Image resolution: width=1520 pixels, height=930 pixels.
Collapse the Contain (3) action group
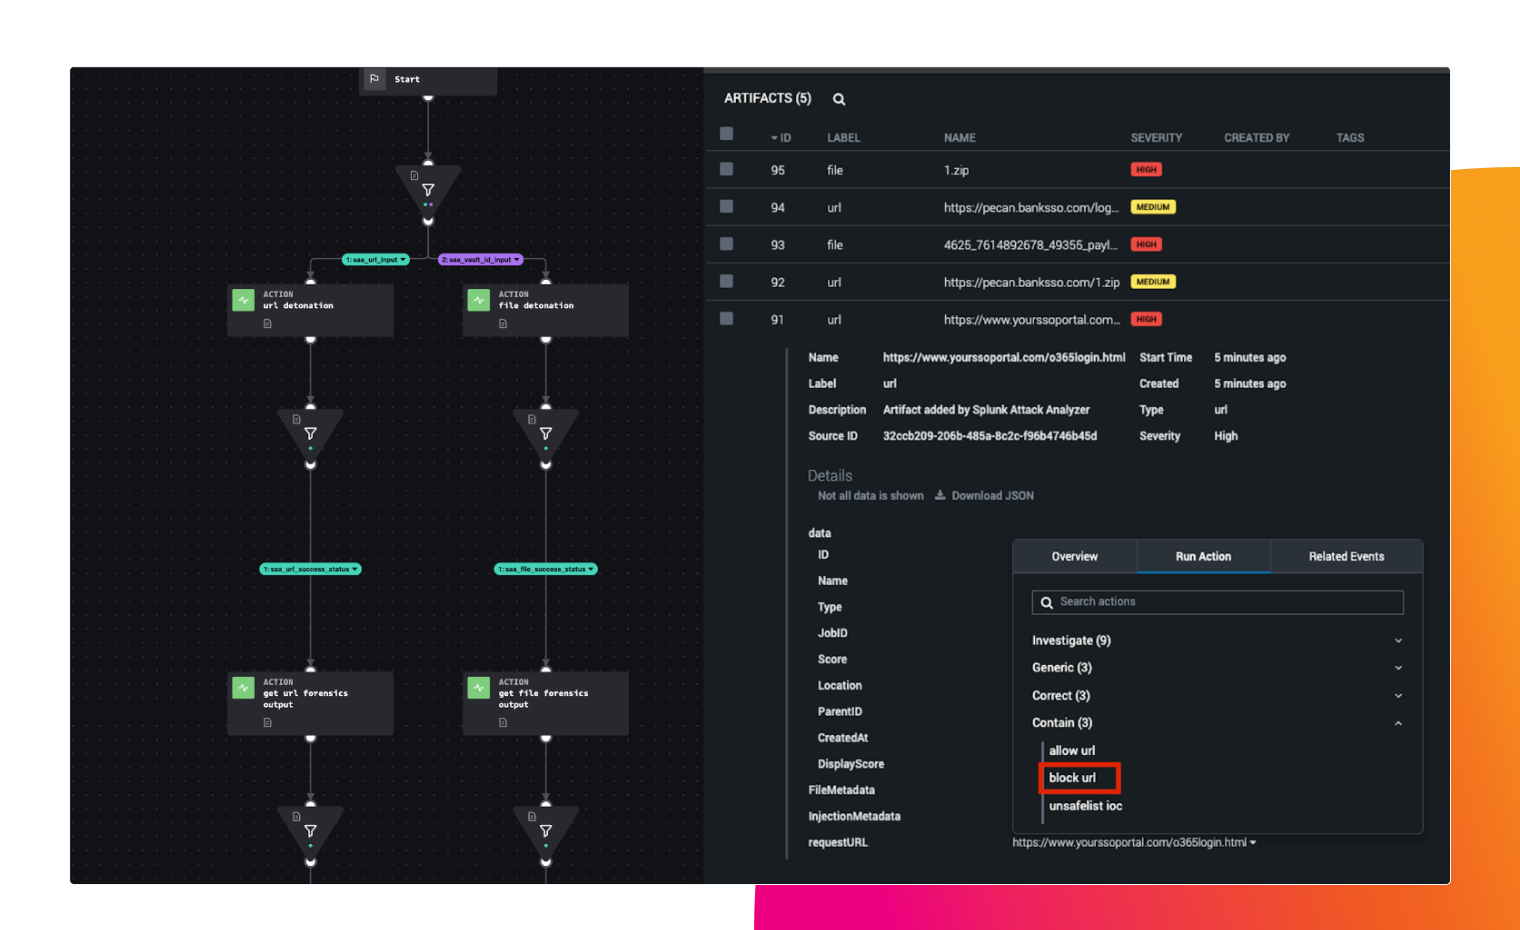pos(1398,723)
